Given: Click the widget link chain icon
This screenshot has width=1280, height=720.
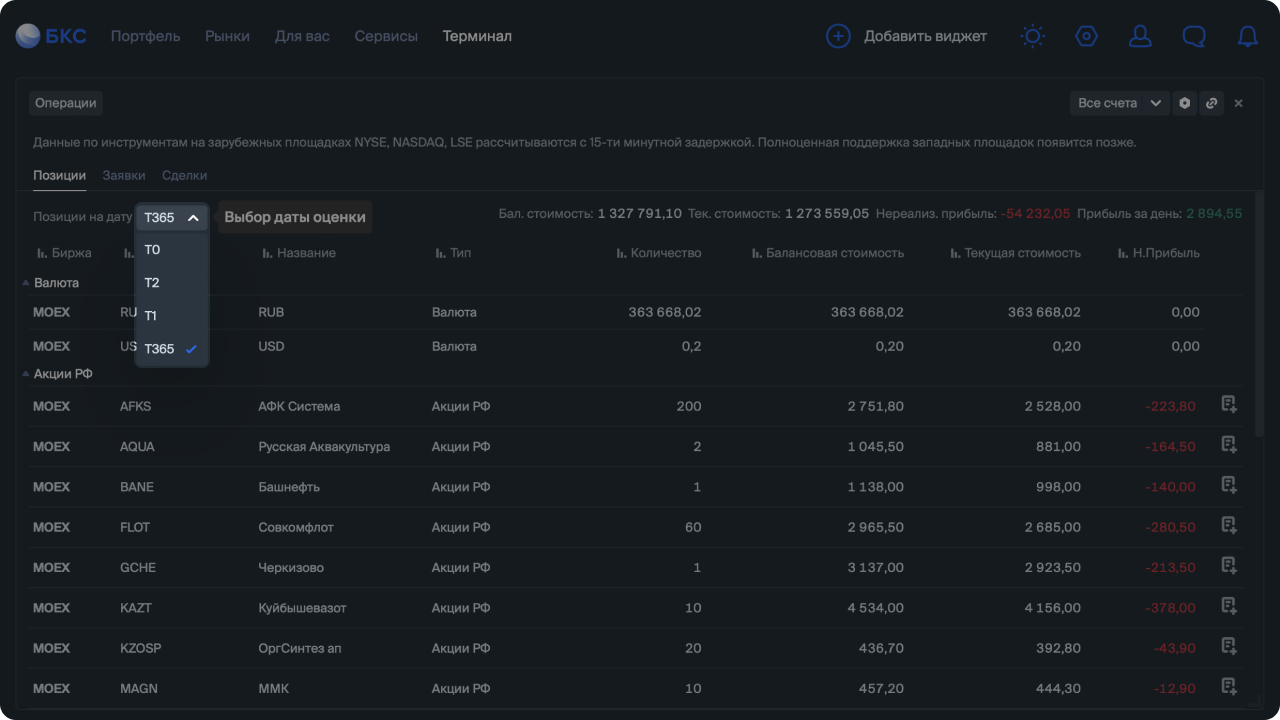Looking at the screenshot, I should coord(1212,103).
